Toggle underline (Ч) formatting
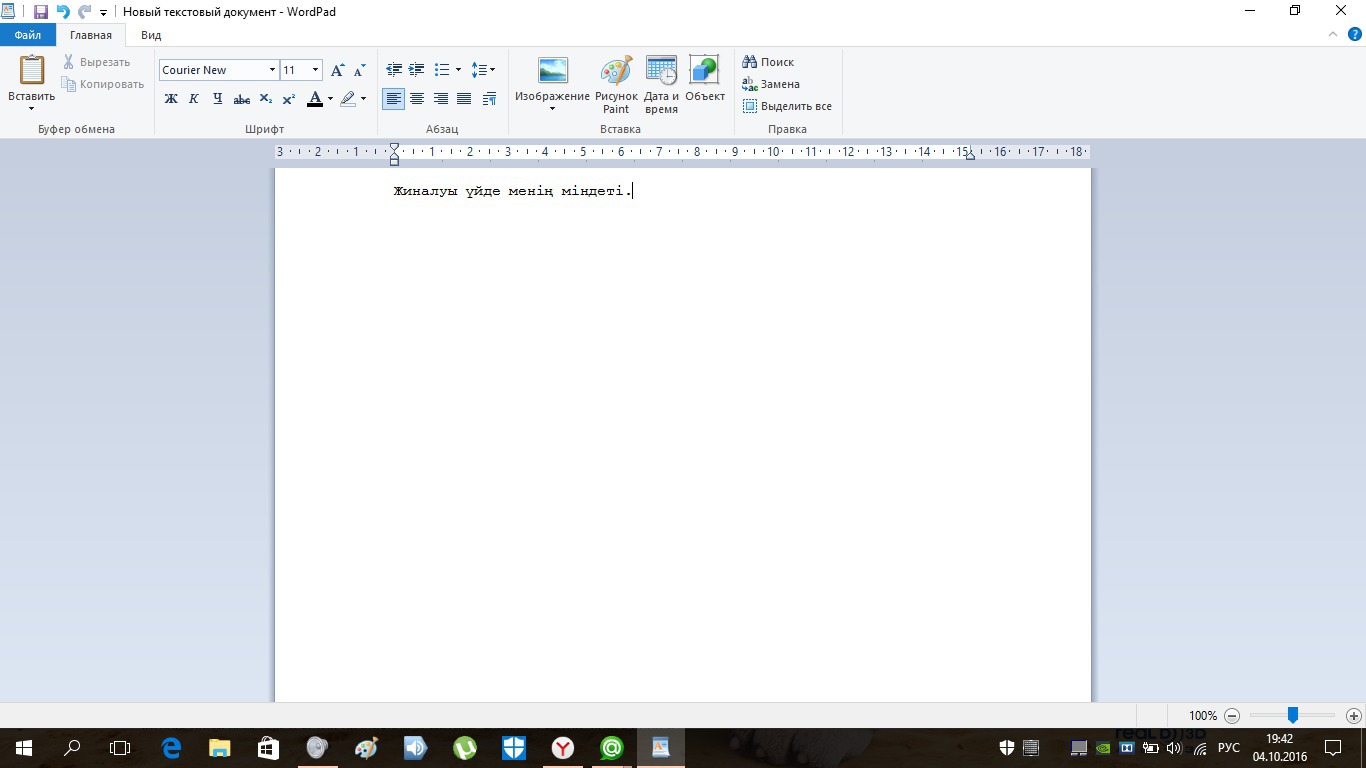1366x768 pixels. 217,99
